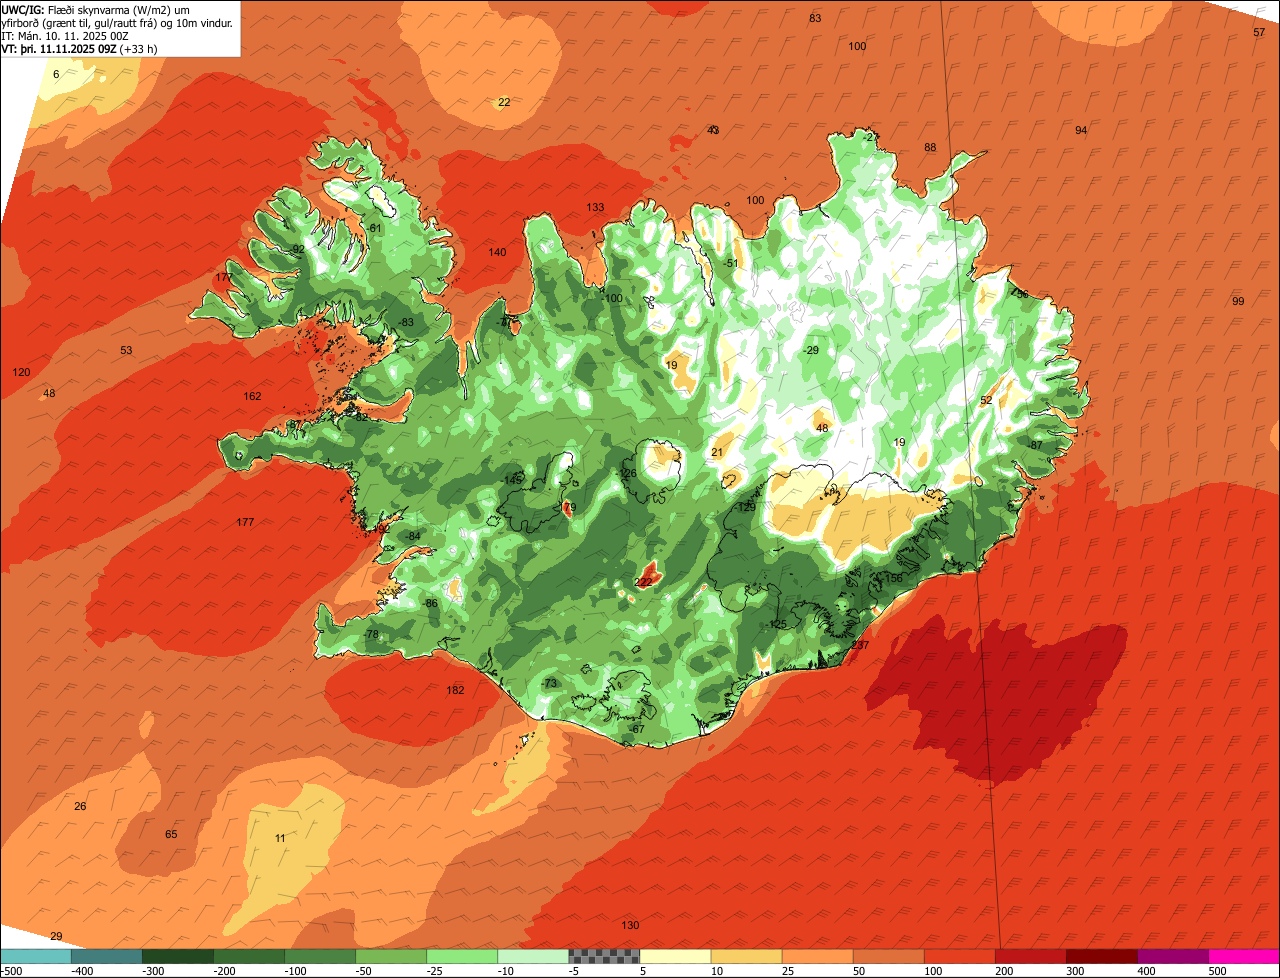Click the dark red 300 to 400 swatch
Viewport: 1280px width, 978px height.
(1102, 956)
